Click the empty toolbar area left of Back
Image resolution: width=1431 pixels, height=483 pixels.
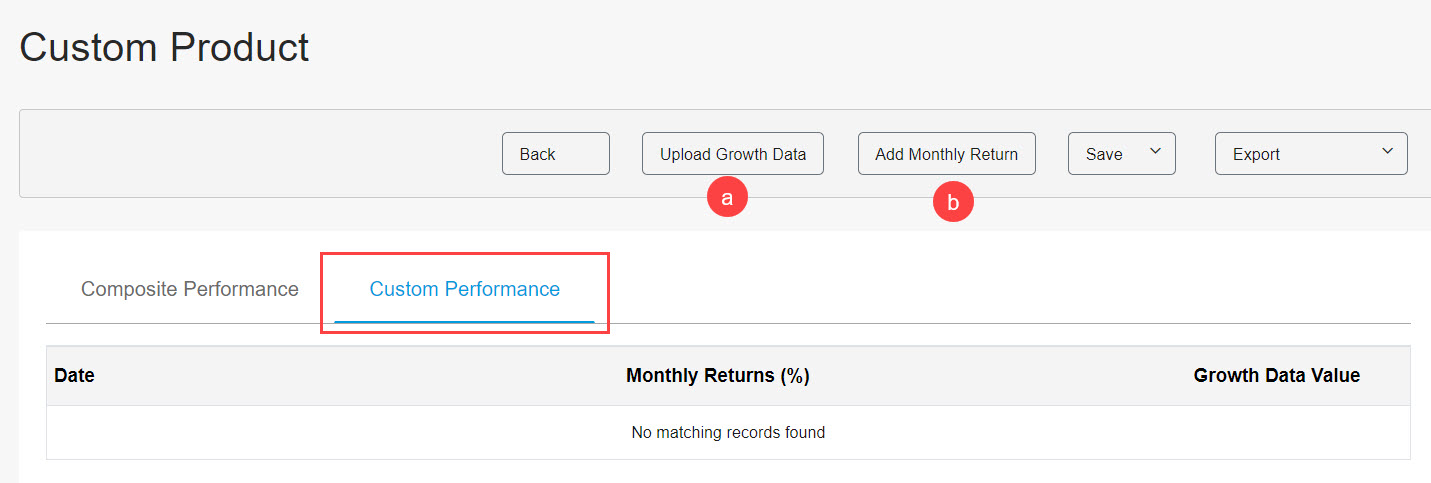click(260, 154)
